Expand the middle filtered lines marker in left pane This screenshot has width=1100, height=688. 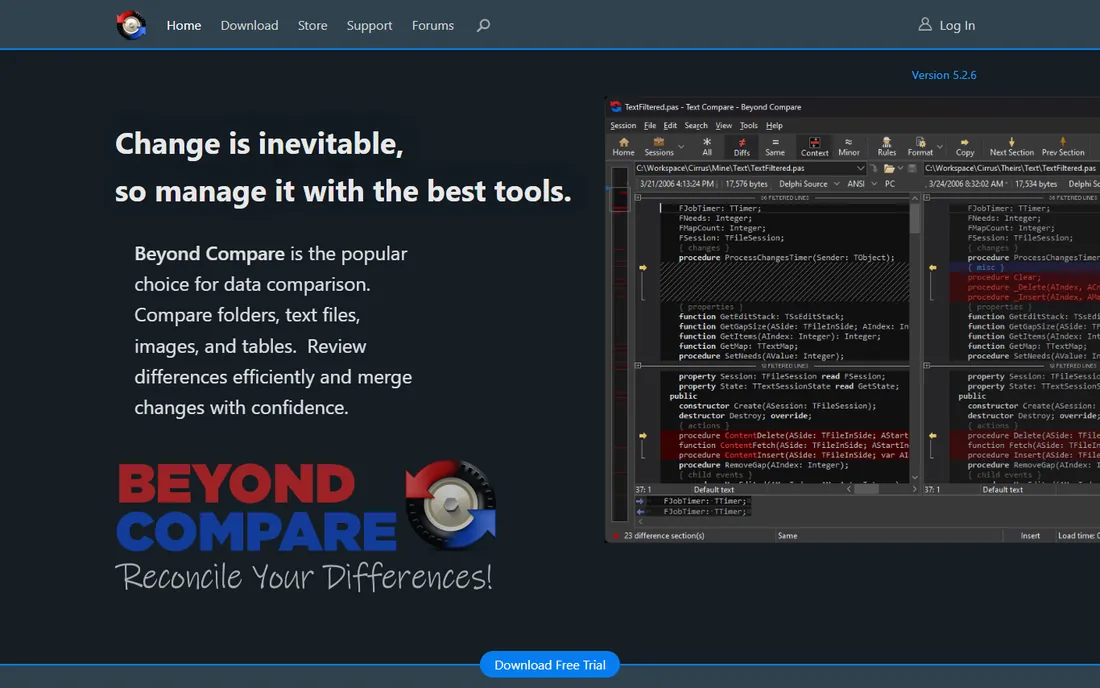pyautogui.click(x=638, y=365)
